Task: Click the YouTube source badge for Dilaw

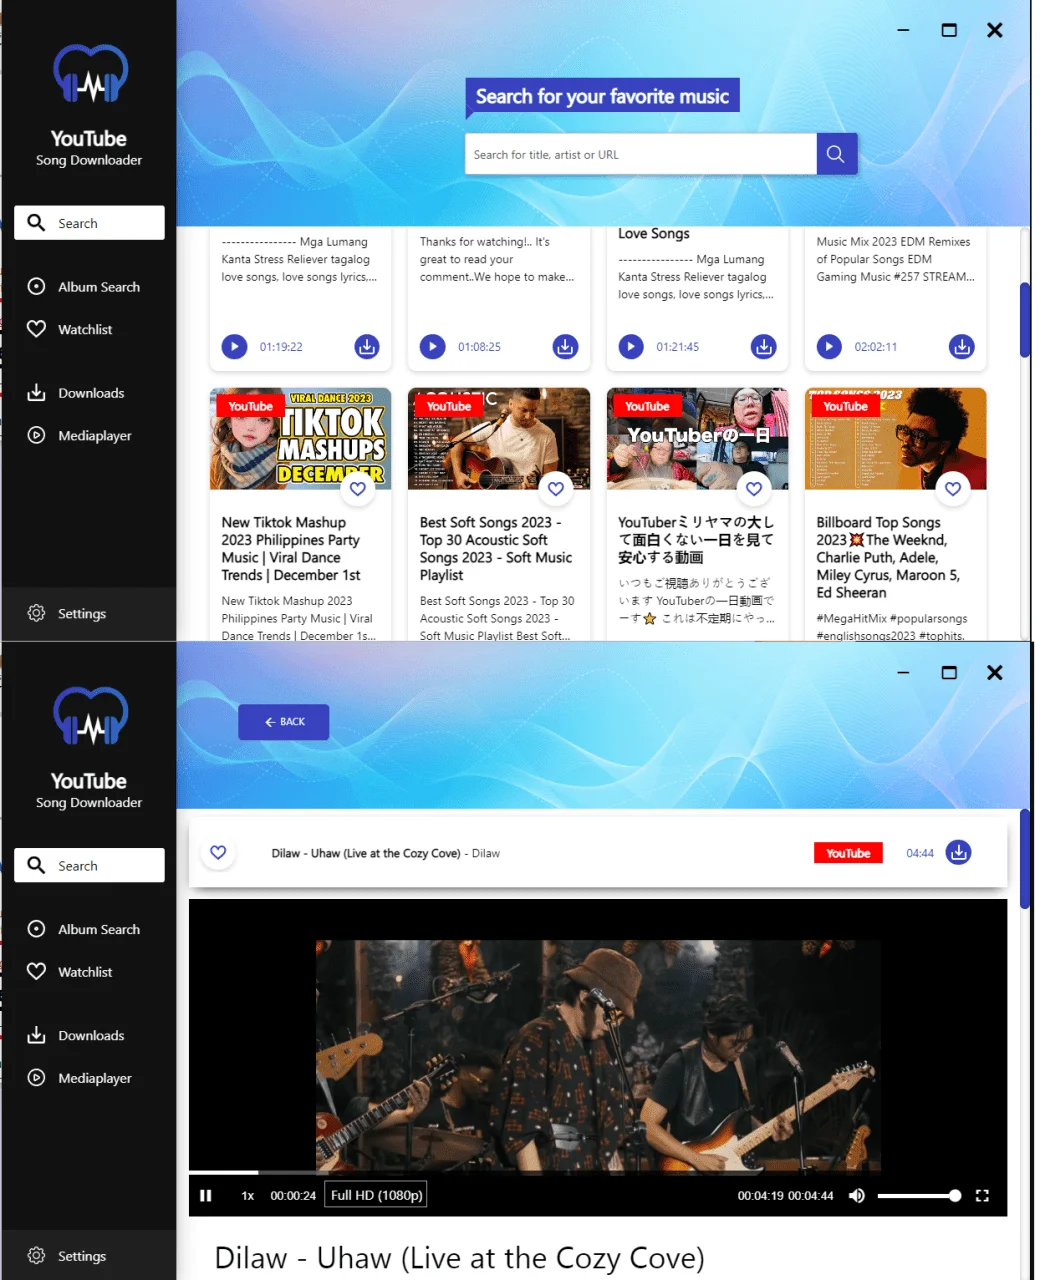Action: (848, 853)
